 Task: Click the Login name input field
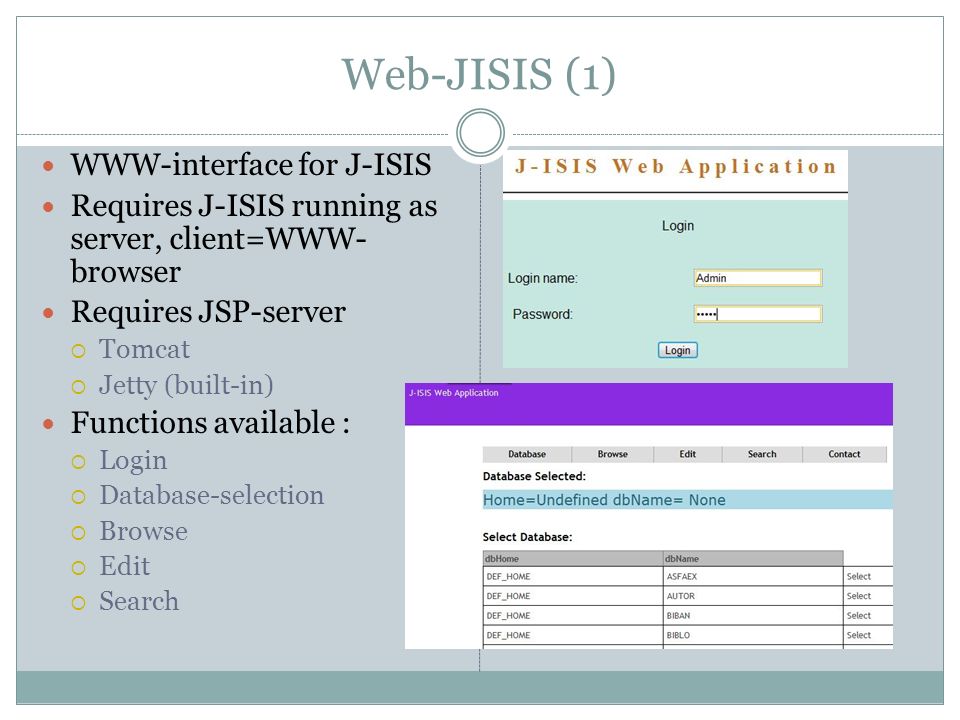(x=757, y=278)
